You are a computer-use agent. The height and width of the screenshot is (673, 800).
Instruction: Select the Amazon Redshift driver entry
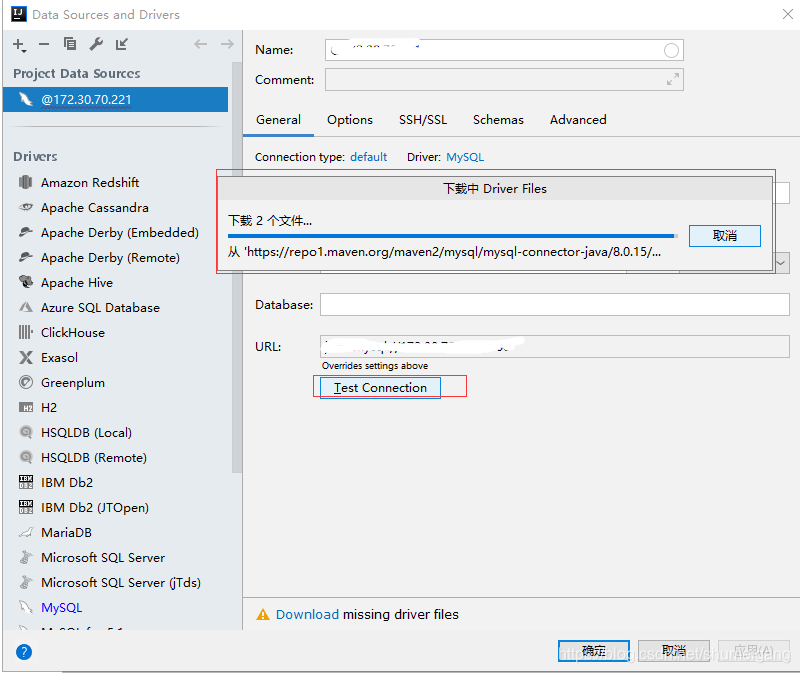pyautogui.click(x=86, y=182)
